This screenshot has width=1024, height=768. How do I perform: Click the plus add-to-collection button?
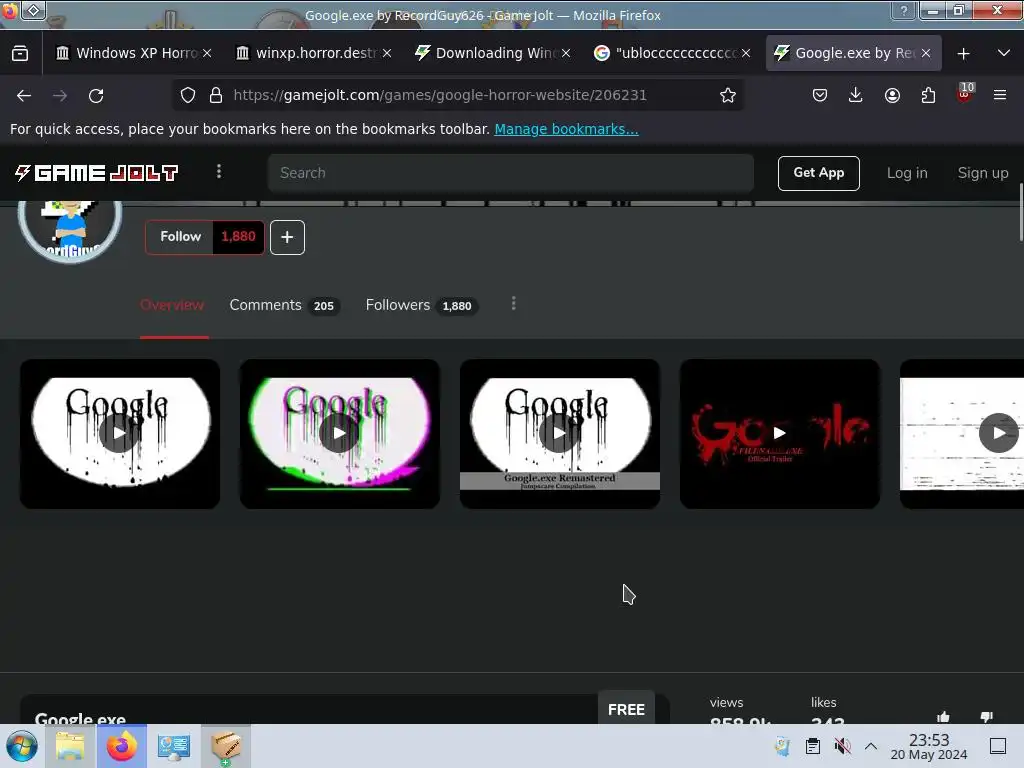coord(287,237)
